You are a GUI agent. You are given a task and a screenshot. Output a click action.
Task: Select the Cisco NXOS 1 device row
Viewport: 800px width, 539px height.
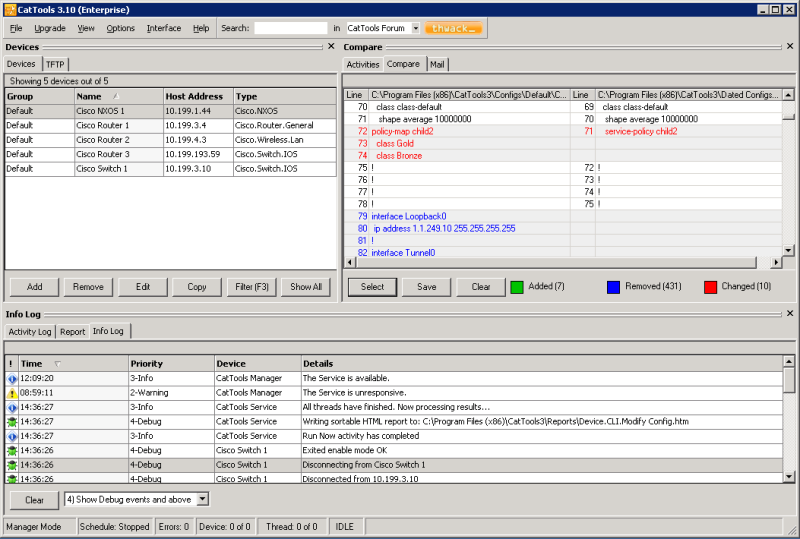point(170,111)
